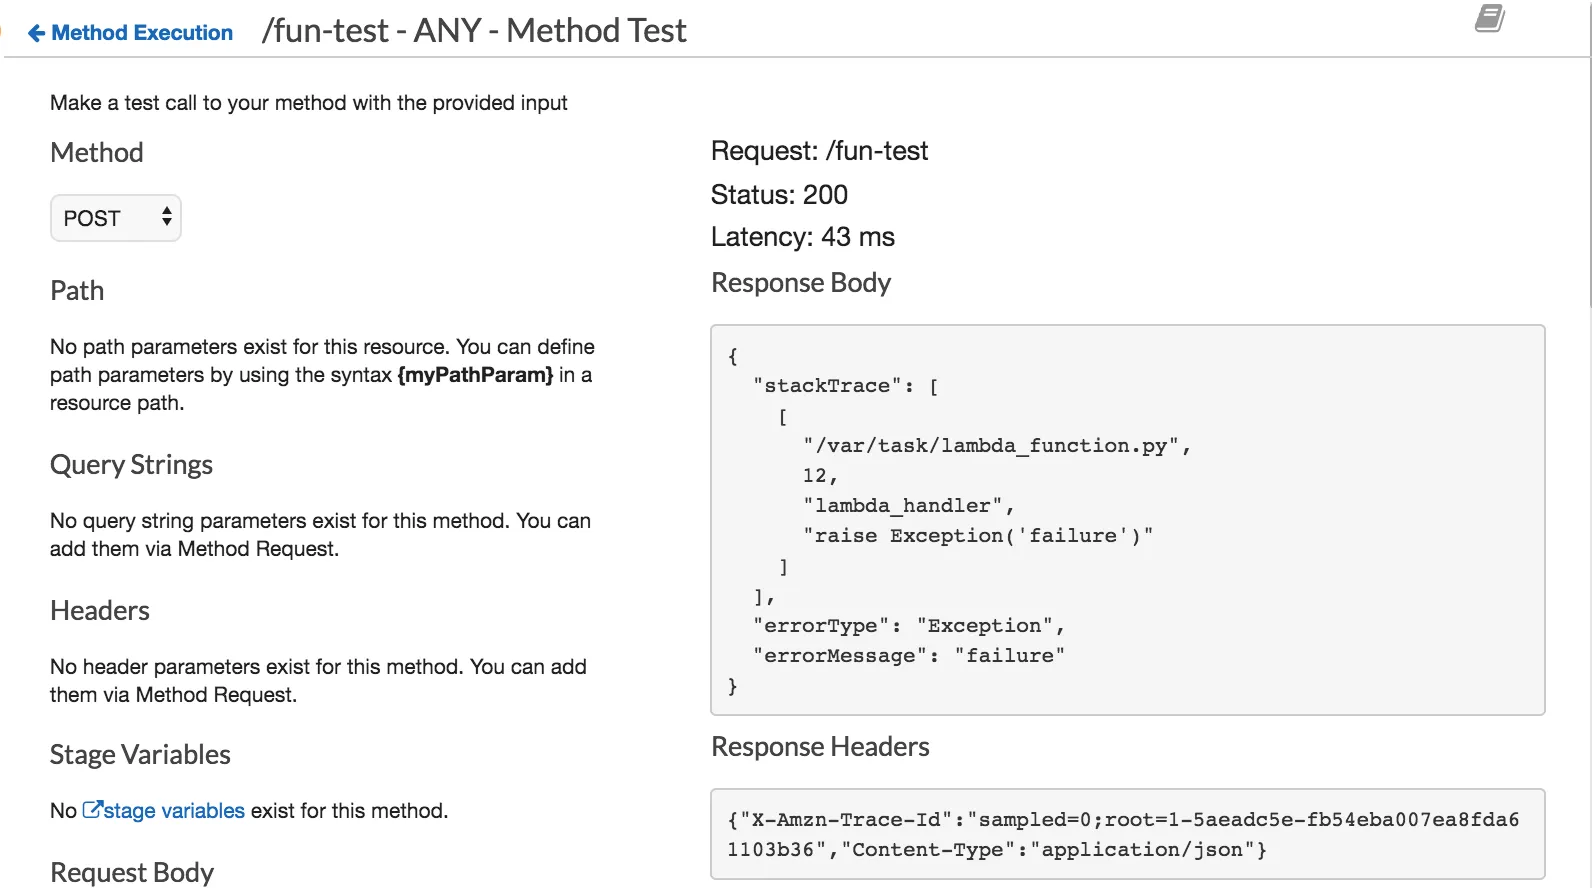Open the POST method dropdown
Viewport: 1592px width, 888px height.
point(116,218)
